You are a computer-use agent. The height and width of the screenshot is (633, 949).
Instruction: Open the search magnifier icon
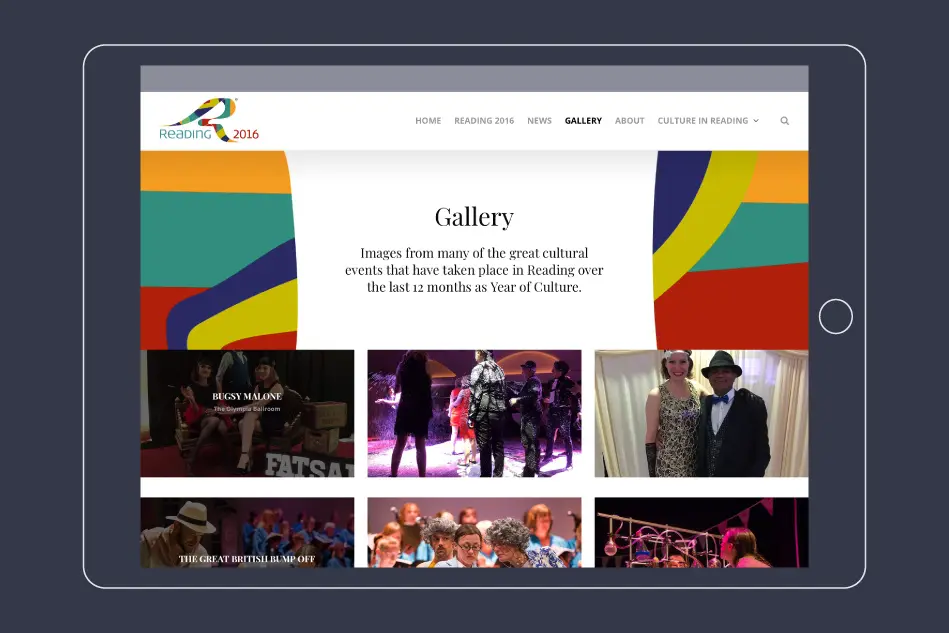click(784, 121)
